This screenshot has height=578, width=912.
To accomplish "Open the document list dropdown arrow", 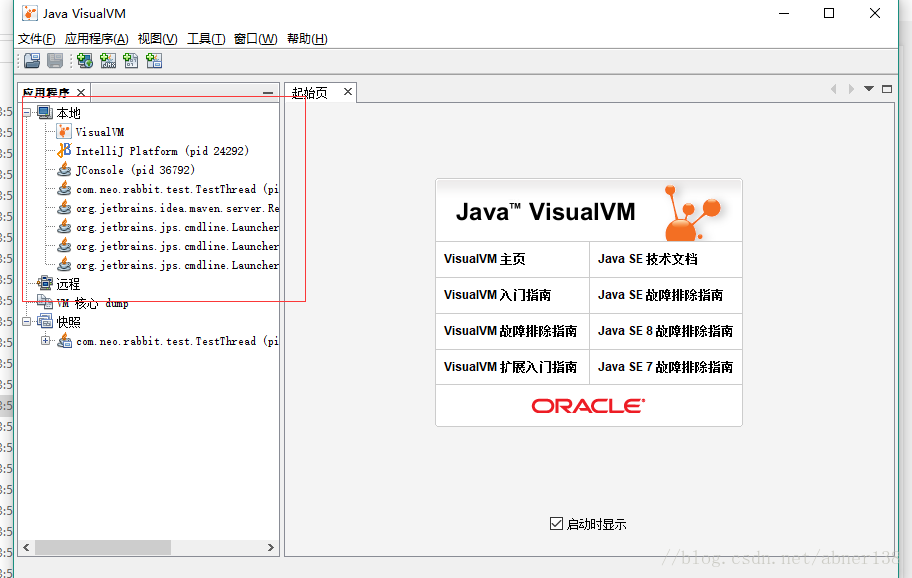I will click(869, 89).
